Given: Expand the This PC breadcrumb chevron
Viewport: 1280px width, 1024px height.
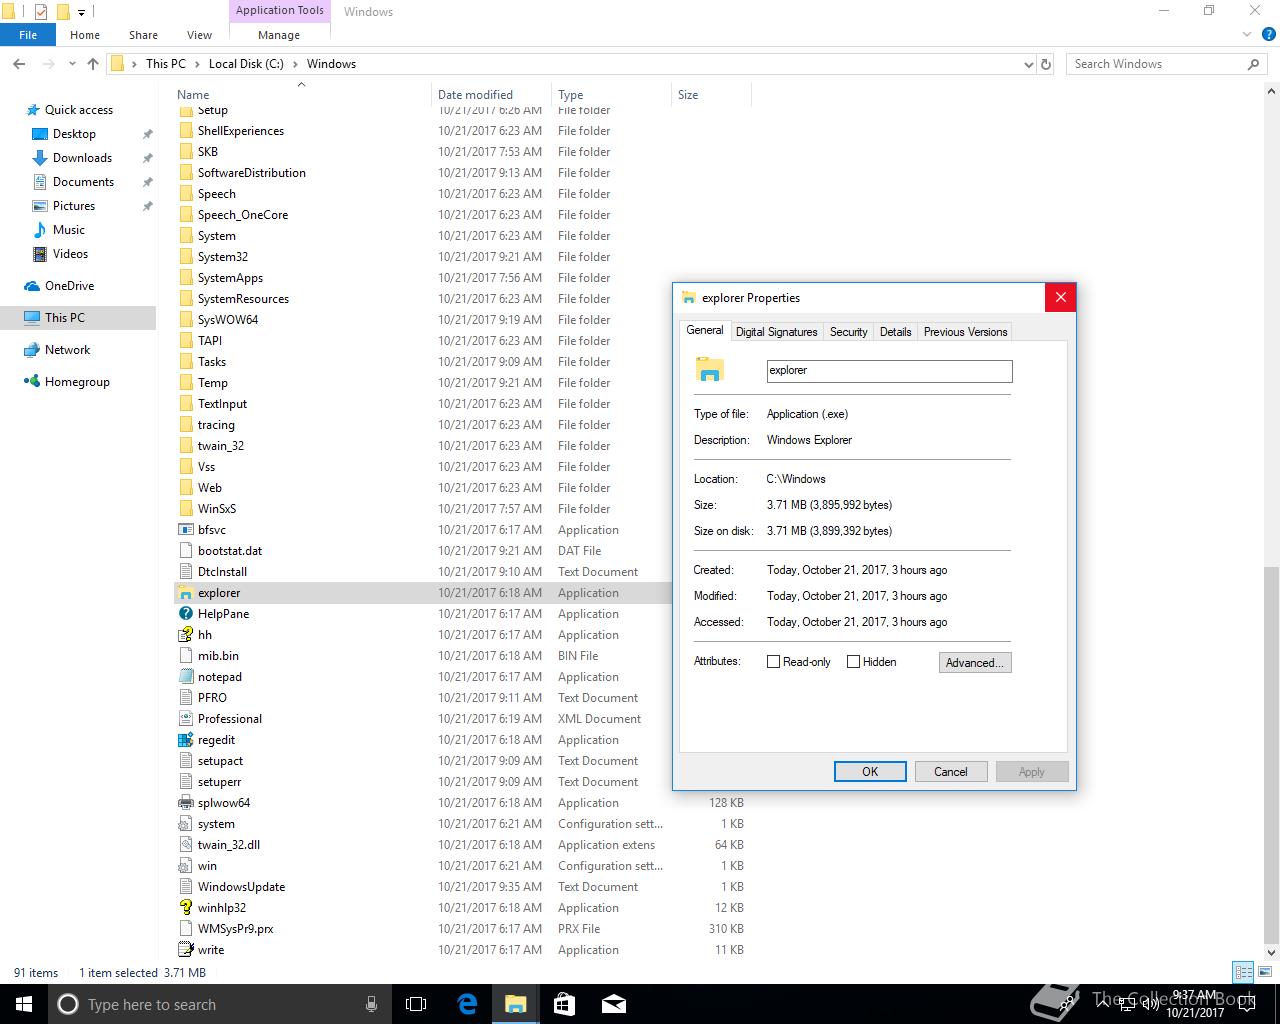Looking at the screenshot, I should [196, 64].
